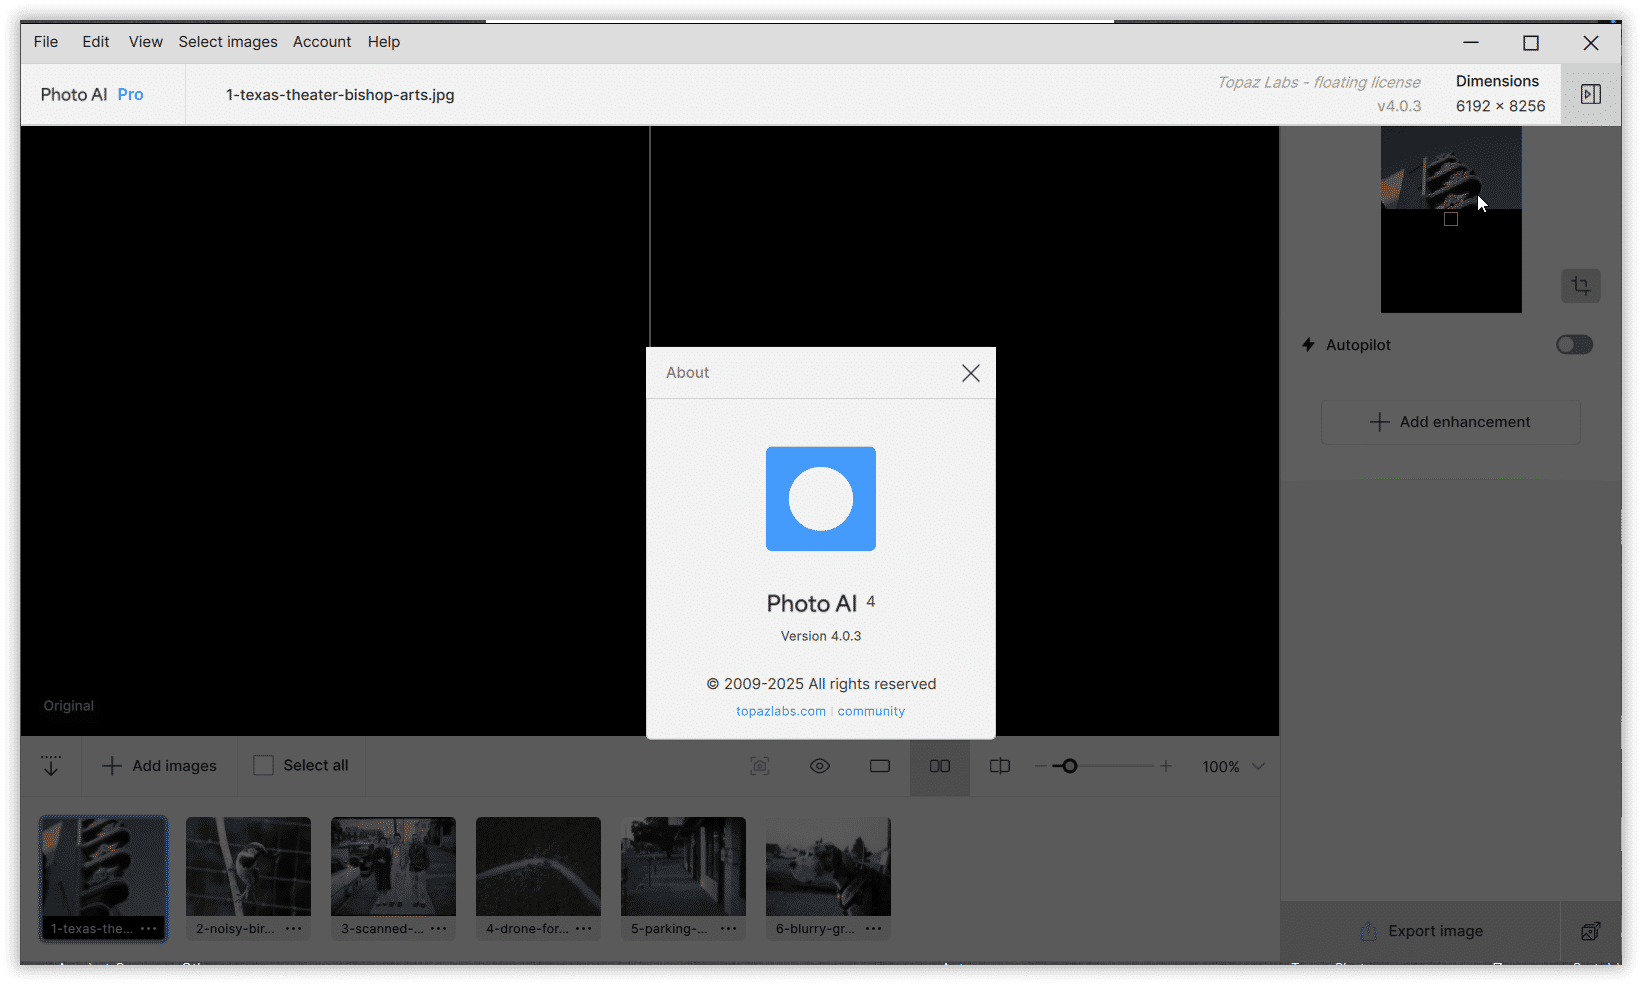Collapse the filmstrip with the down arrow
Viewport: 1642px width, 985px height.
(x=51, y=765)
